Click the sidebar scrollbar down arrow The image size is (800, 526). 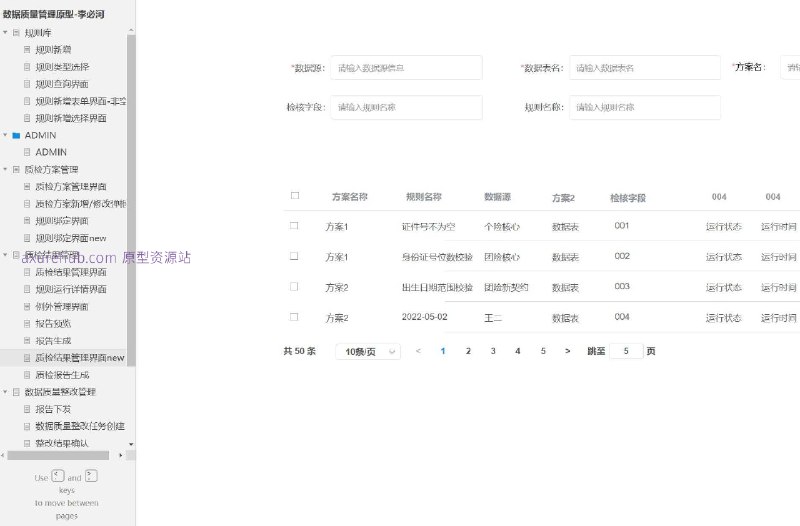coord(131,444)
